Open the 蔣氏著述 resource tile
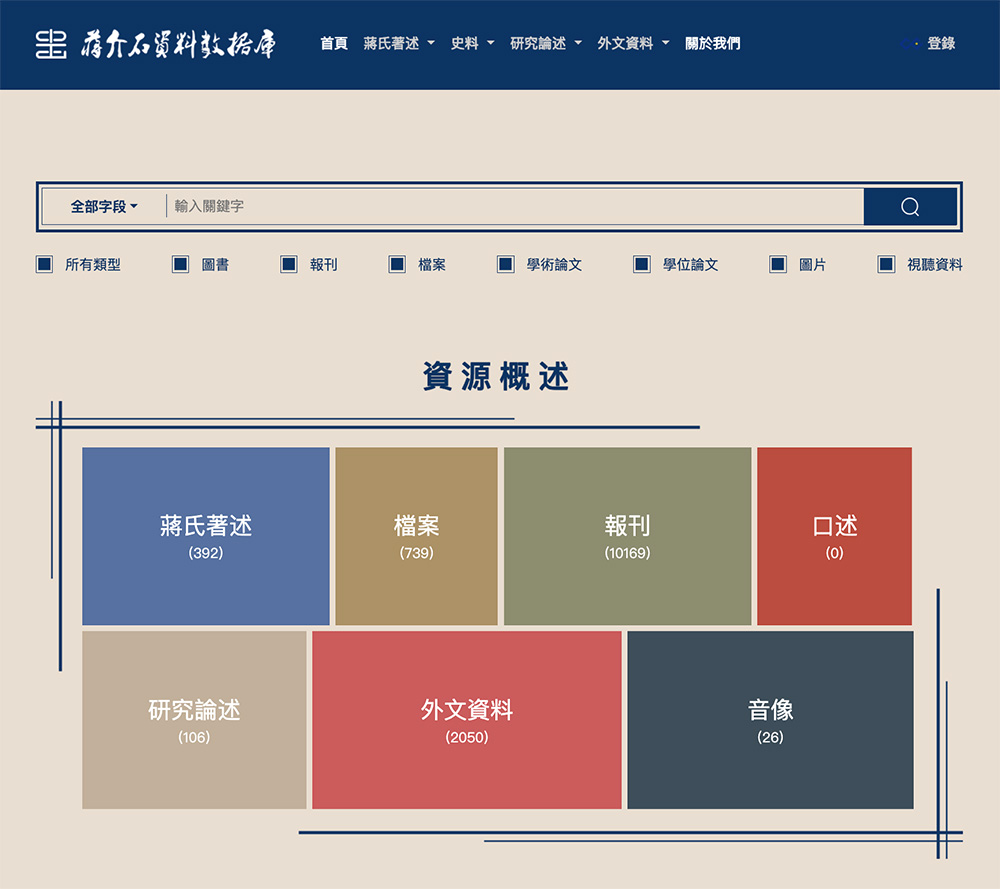1000x889 pixels. [x=205, y=536]
